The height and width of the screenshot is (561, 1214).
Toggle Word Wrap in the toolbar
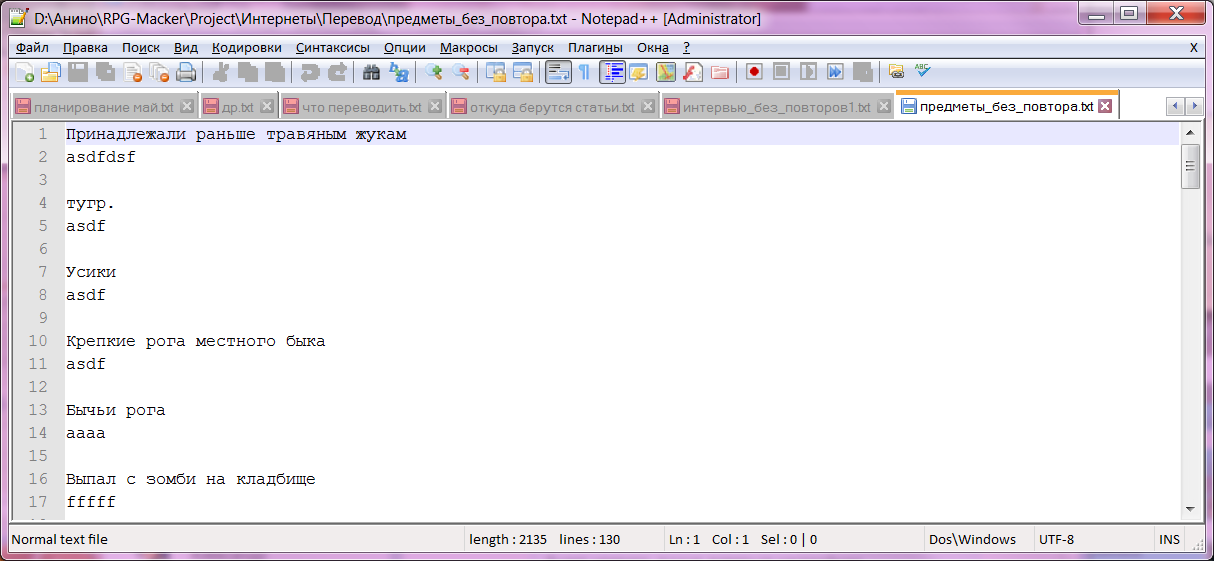pyautogui.click(x=557, y=72)
